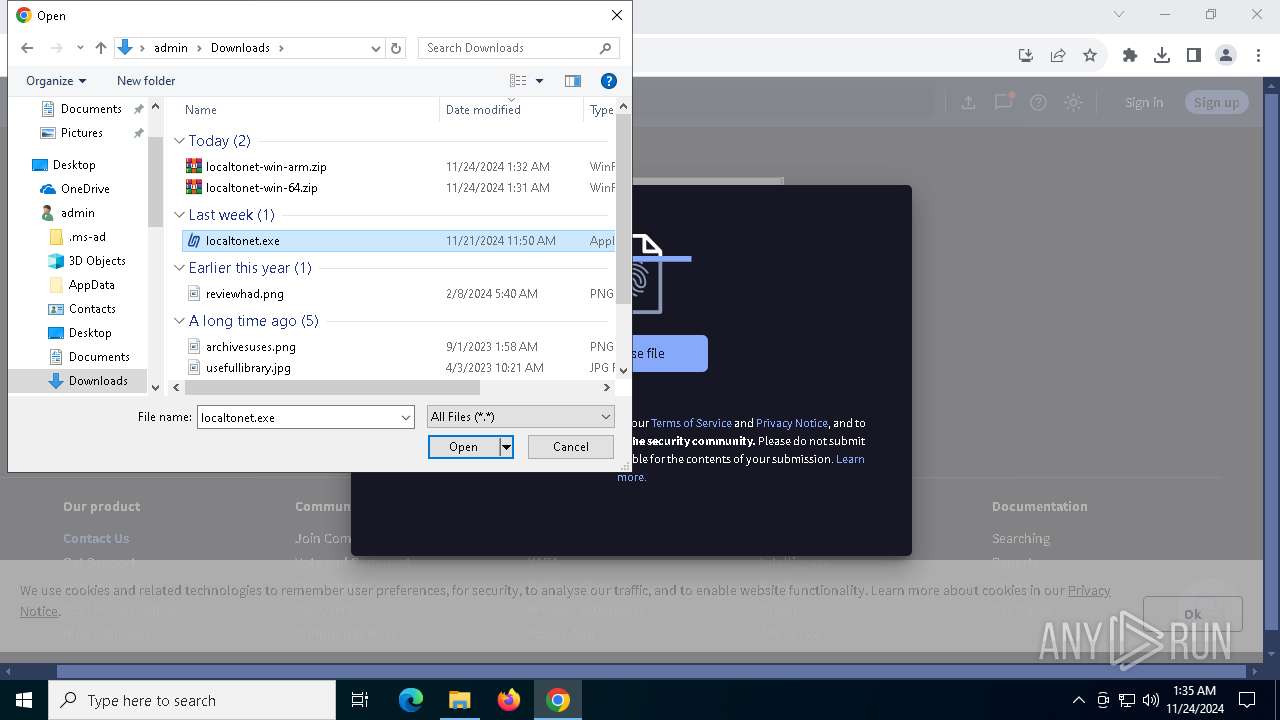Collapse the Last week group

pyautogui.click(x=180, y=215)
